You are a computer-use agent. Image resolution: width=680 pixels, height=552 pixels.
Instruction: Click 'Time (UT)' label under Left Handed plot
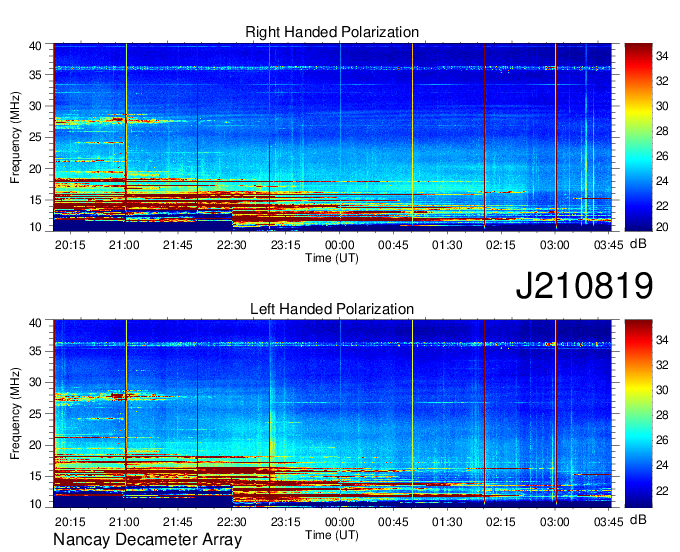click(332, 535)
